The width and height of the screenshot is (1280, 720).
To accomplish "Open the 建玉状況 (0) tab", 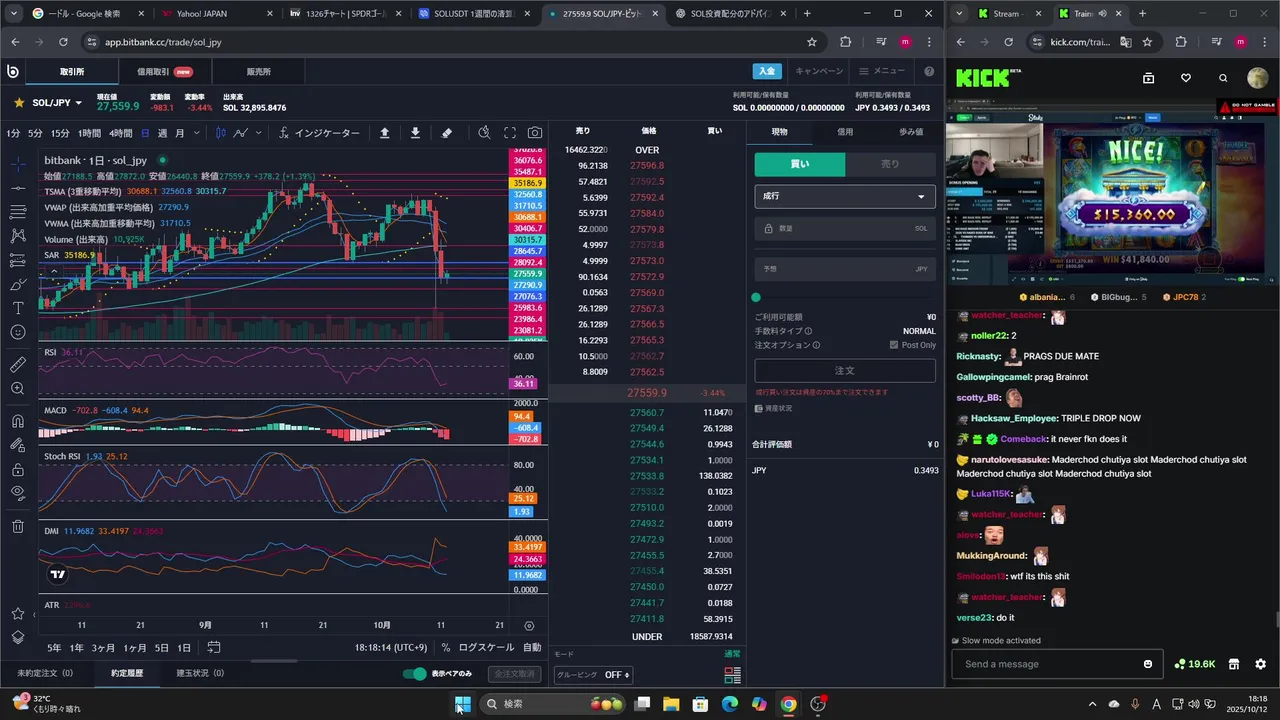I will point(200,674).
